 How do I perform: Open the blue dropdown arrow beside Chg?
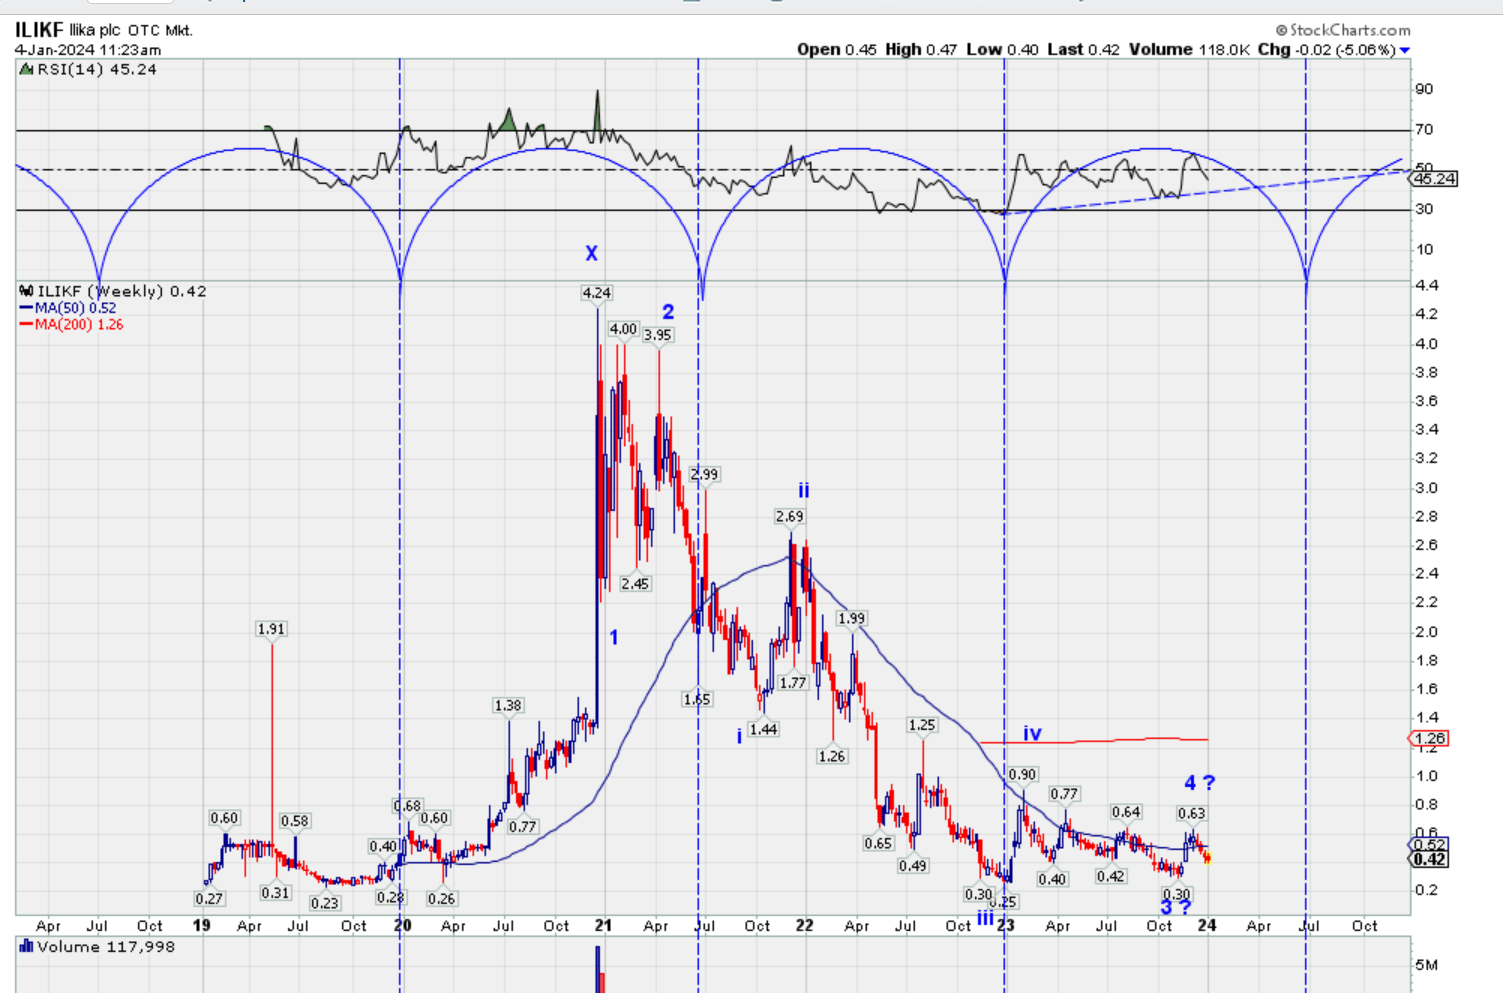(1405, 50)
